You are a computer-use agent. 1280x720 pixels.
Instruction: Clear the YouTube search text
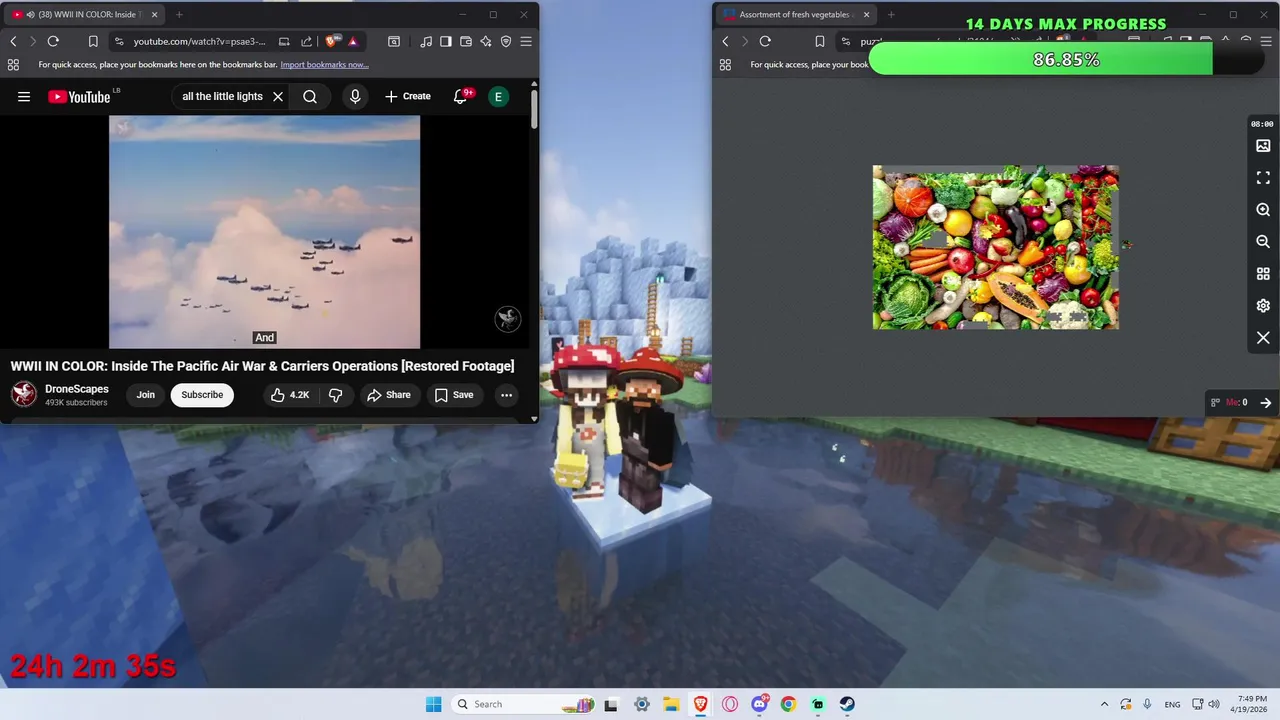point(278,97)
